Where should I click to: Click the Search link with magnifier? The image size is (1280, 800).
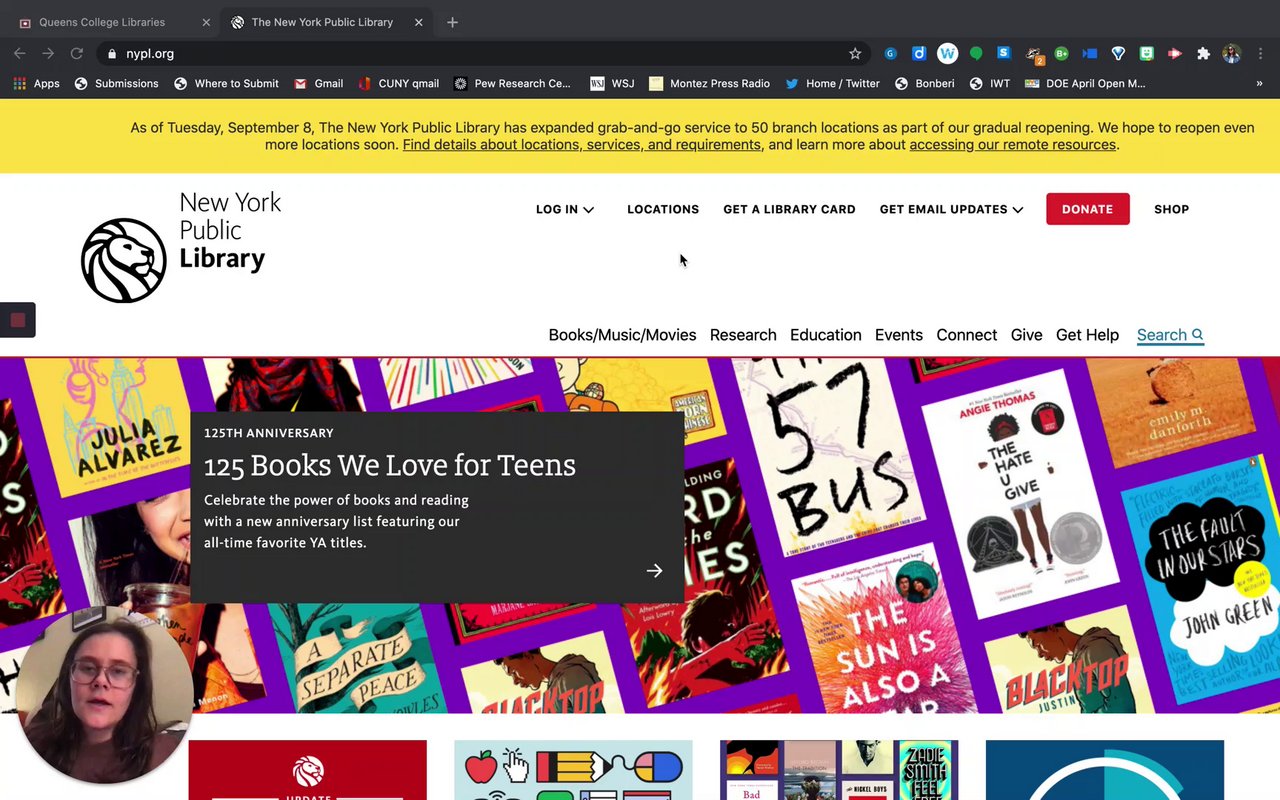pyautogui.click(x=1170, y=335)
